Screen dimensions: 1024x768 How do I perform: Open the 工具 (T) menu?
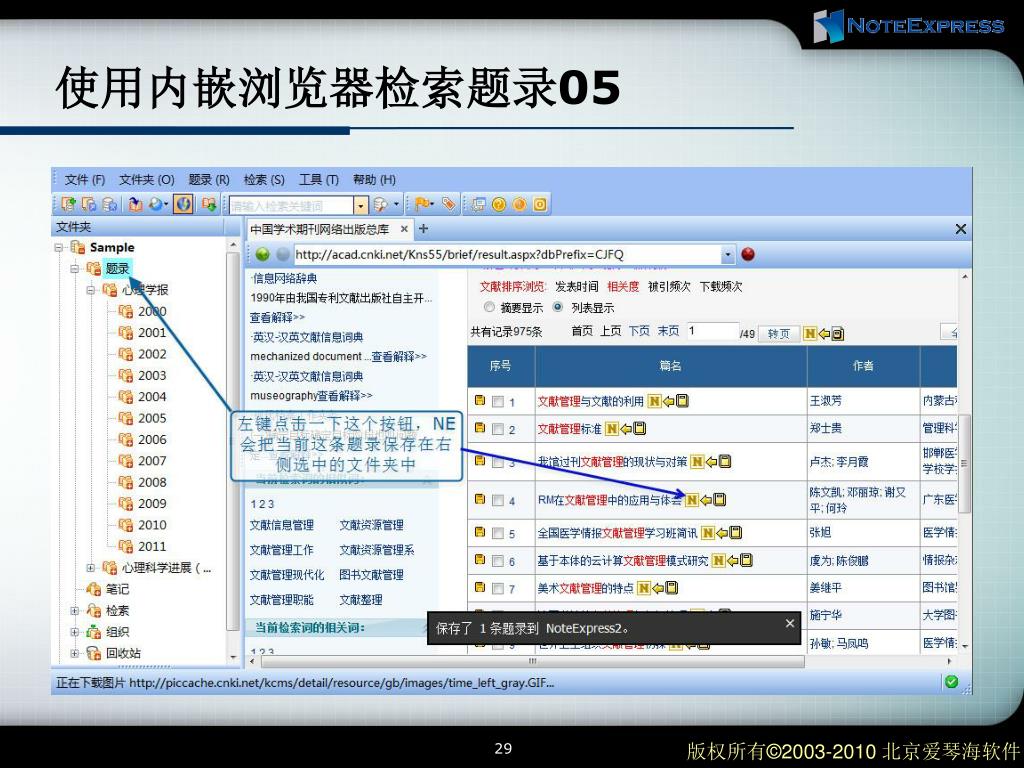click(319, 180)
